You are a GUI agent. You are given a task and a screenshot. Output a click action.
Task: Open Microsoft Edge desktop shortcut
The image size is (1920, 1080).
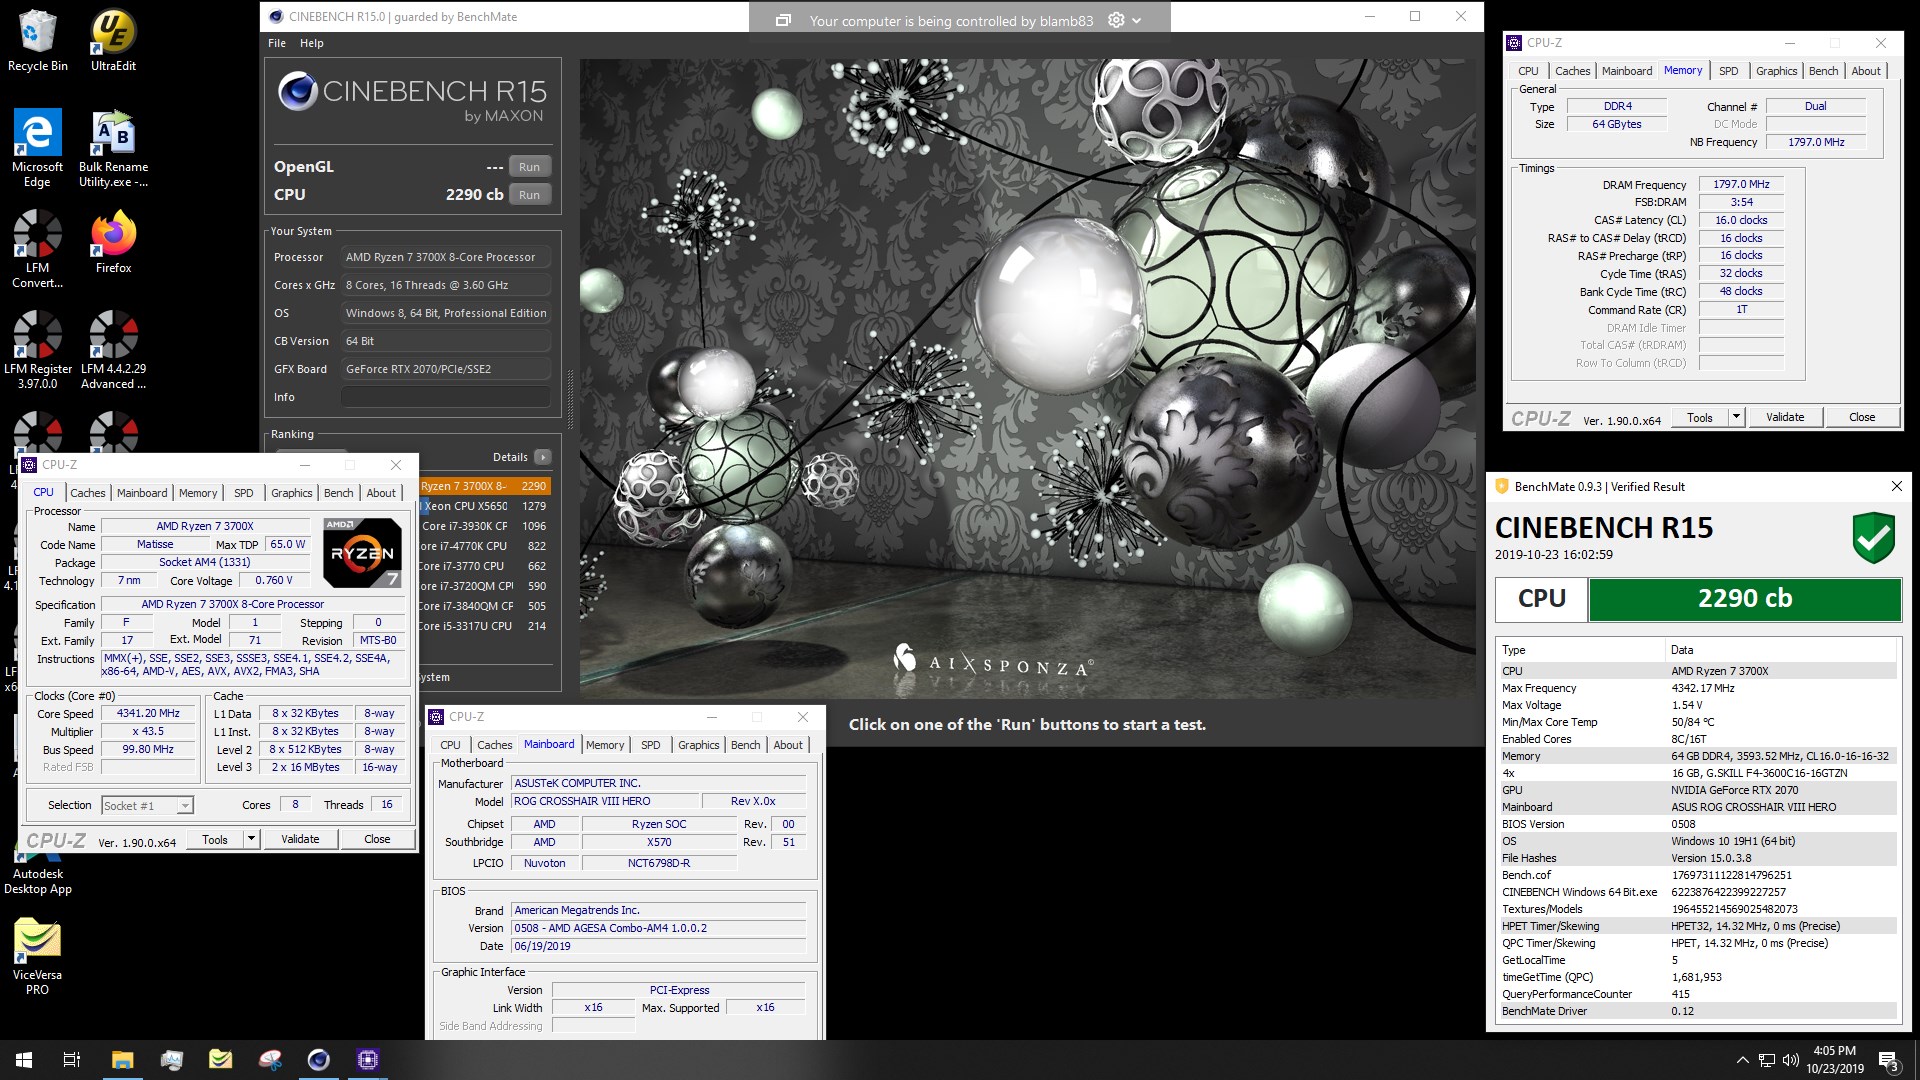click(37, 148)
